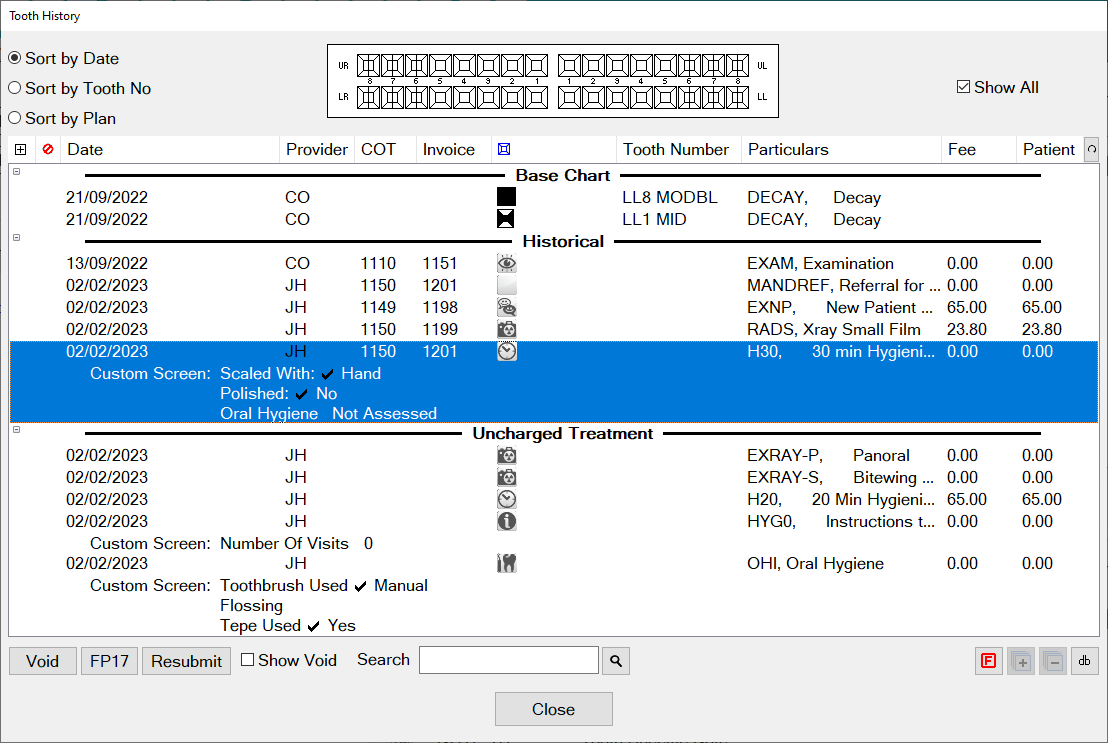Click the clock icon on H20 row
Viewport: 1108px width, 743px height.
(x=507, y=499)
